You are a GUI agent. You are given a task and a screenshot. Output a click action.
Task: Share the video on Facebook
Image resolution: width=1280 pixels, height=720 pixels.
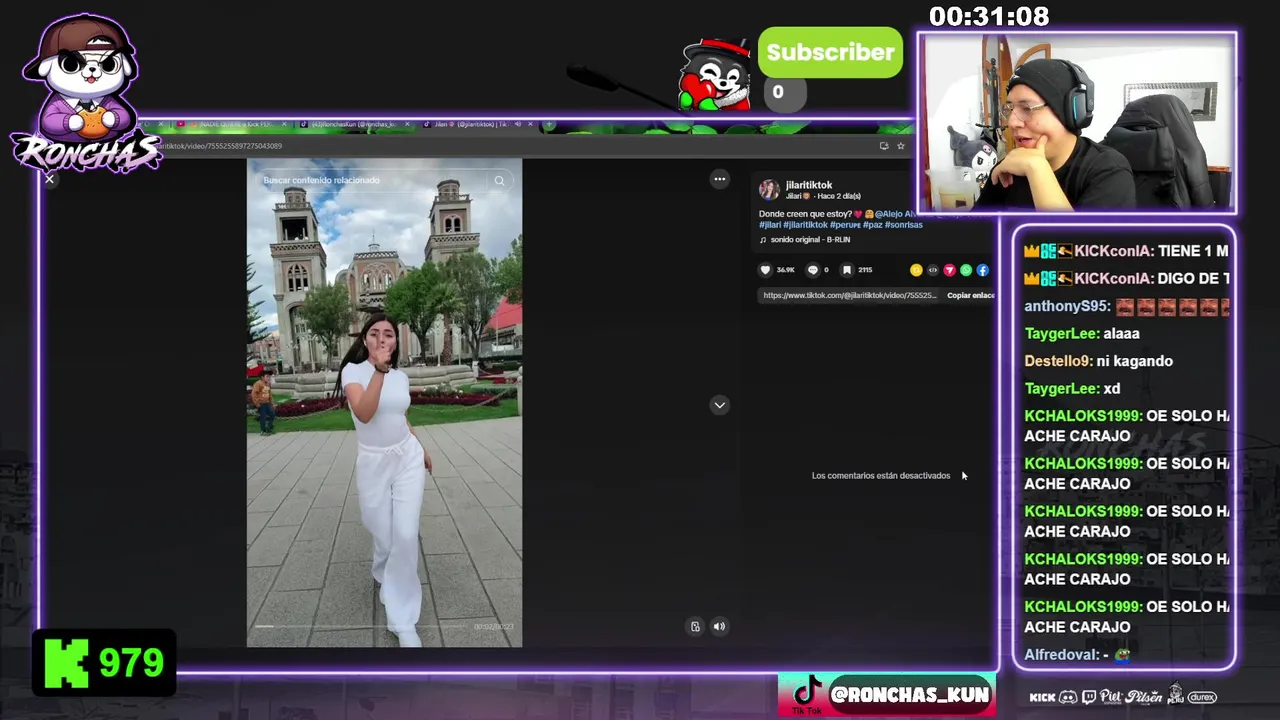(983, 270)
